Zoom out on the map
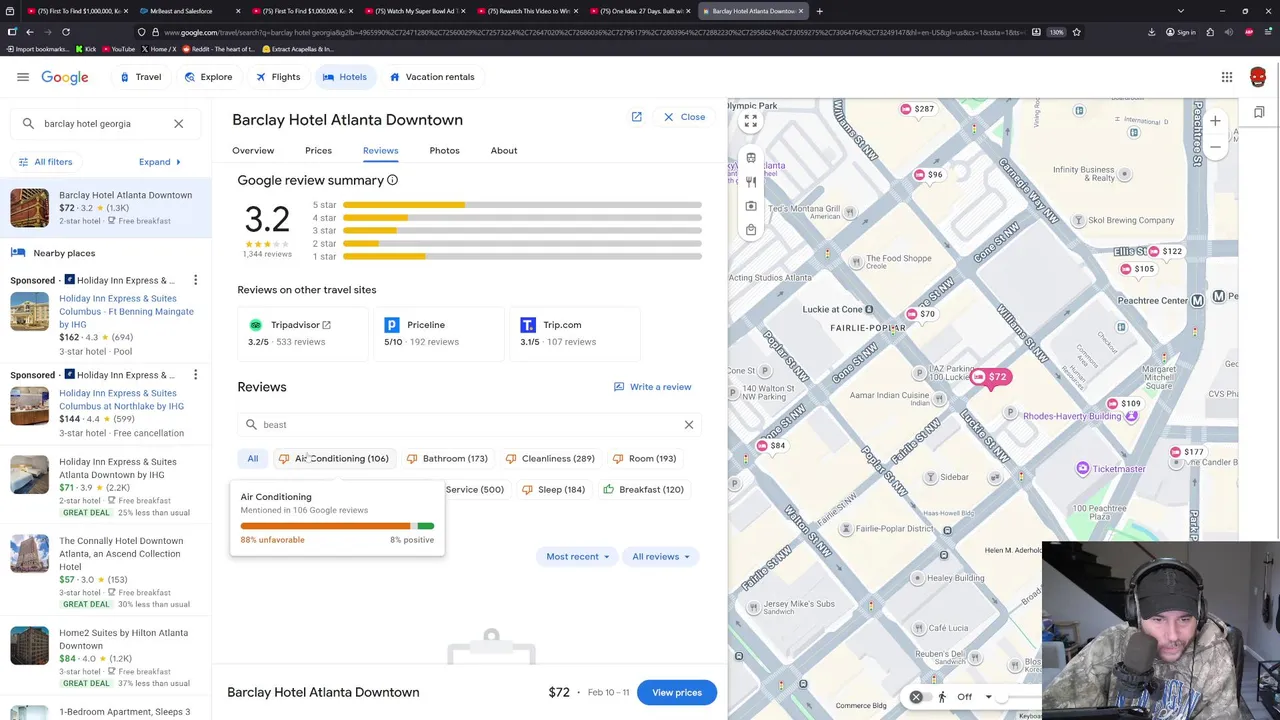The height and width of the screenshot is (720, 1280). point(1215,147)
